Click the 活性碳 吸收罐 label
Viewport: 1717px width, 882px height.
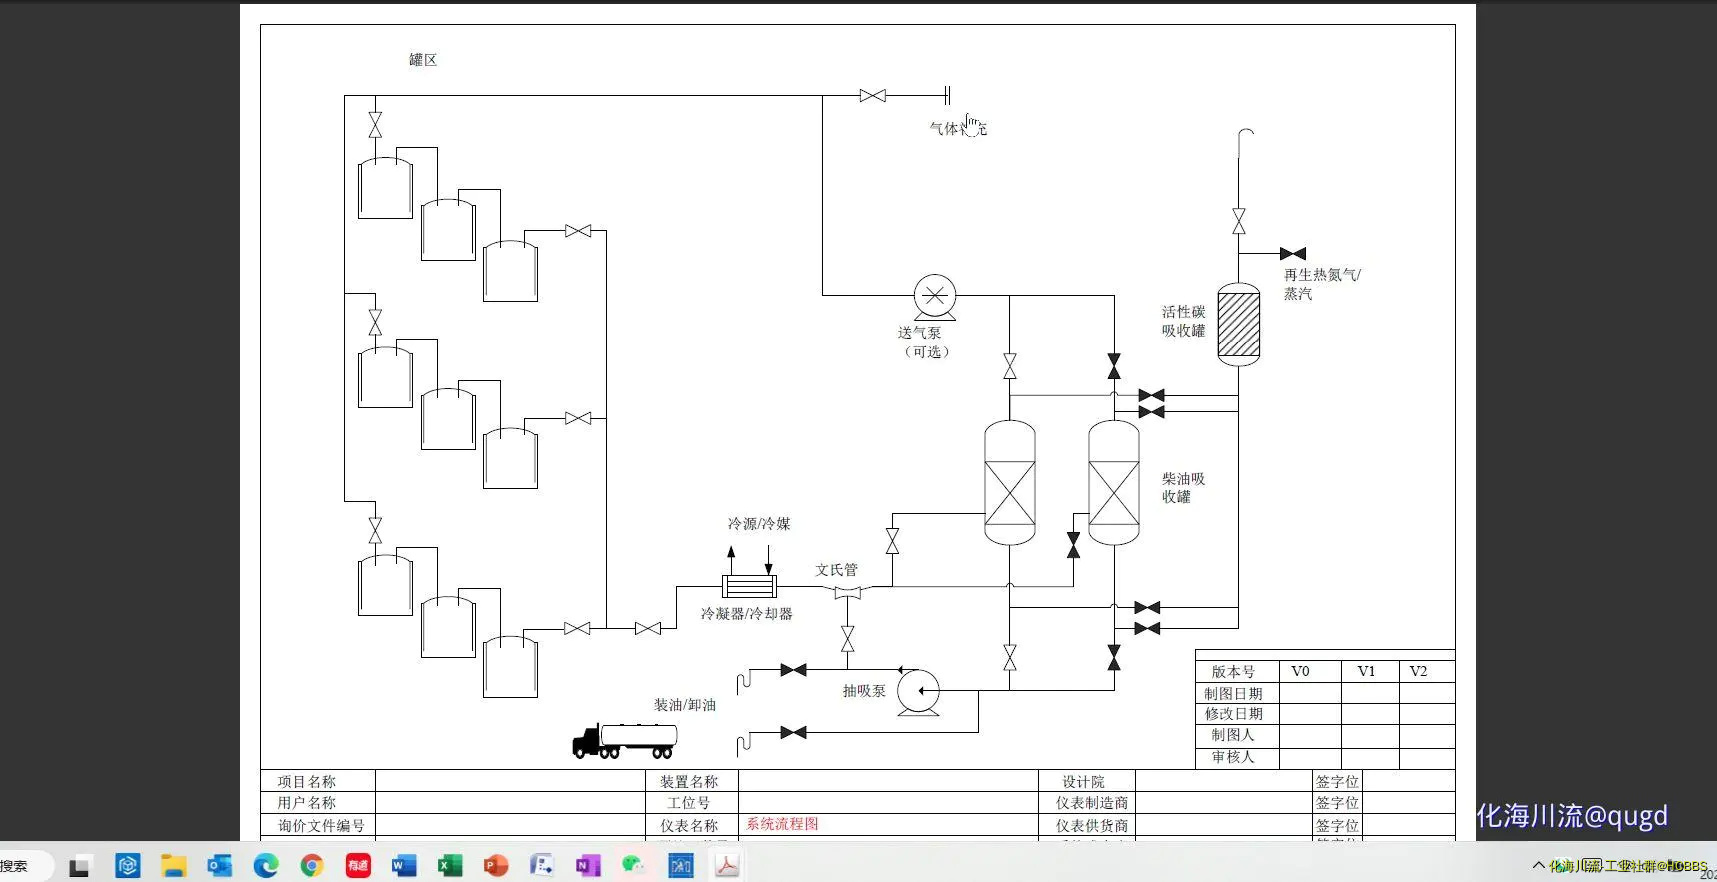coord(1183,321)
